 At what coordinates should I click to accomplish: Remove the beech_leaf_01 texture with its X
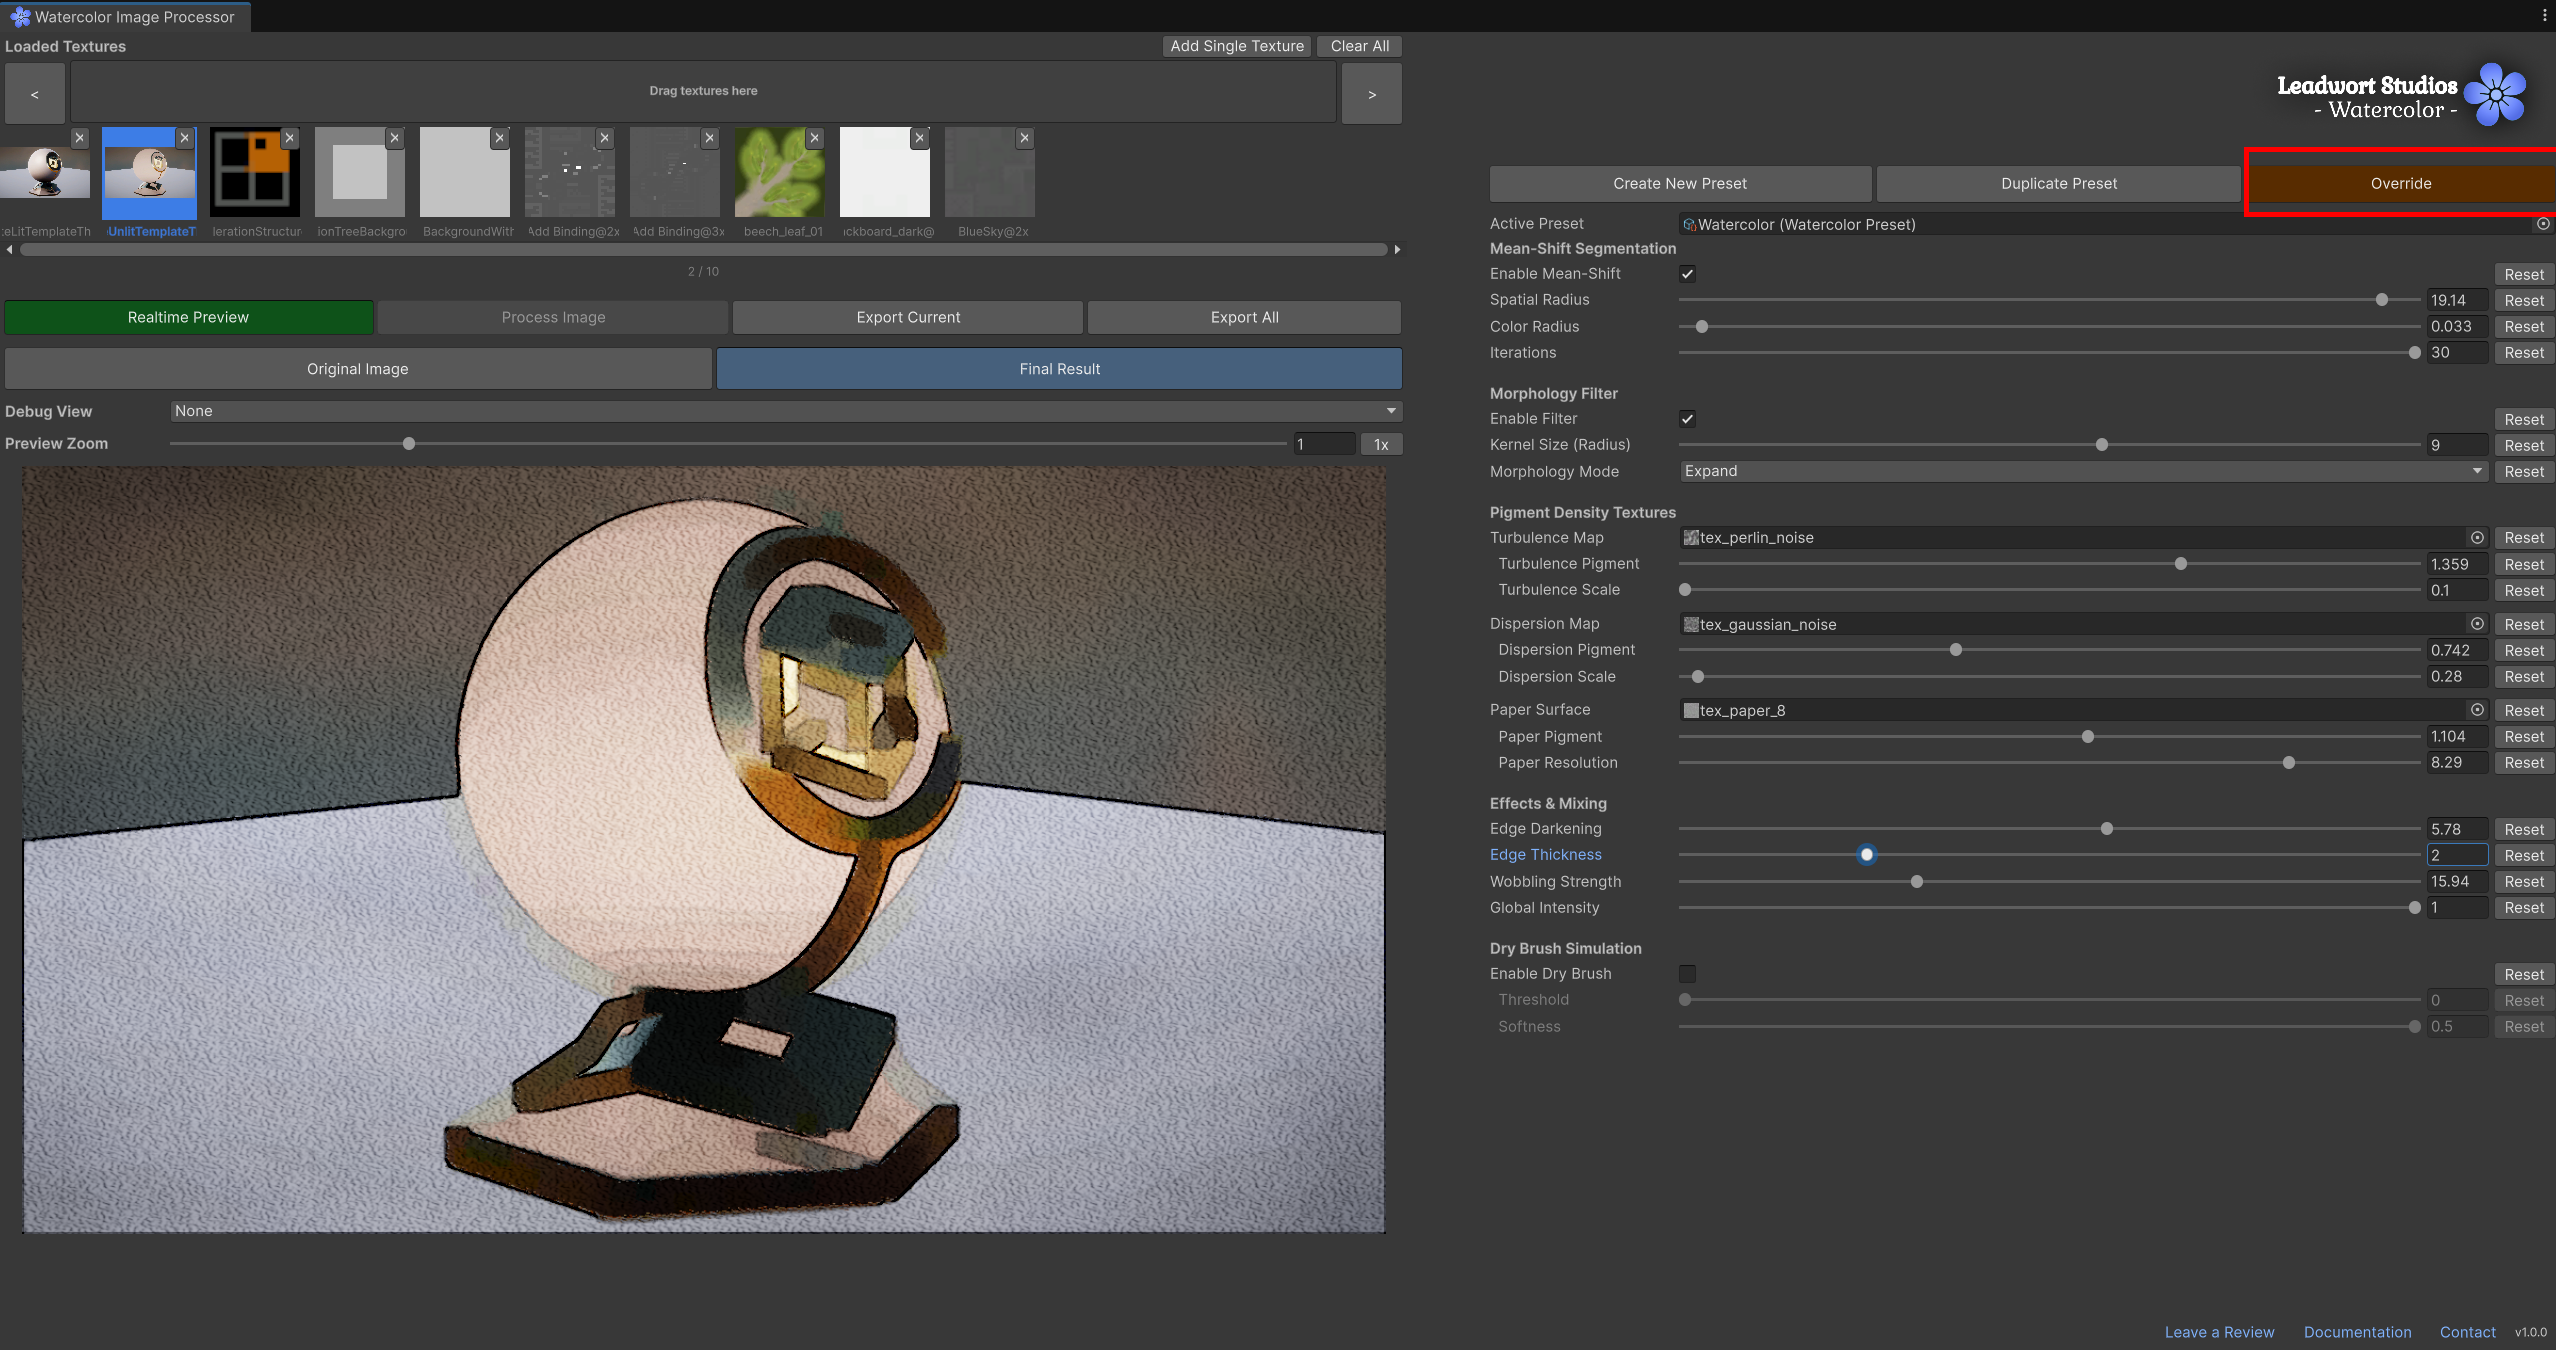click(815, 138)
